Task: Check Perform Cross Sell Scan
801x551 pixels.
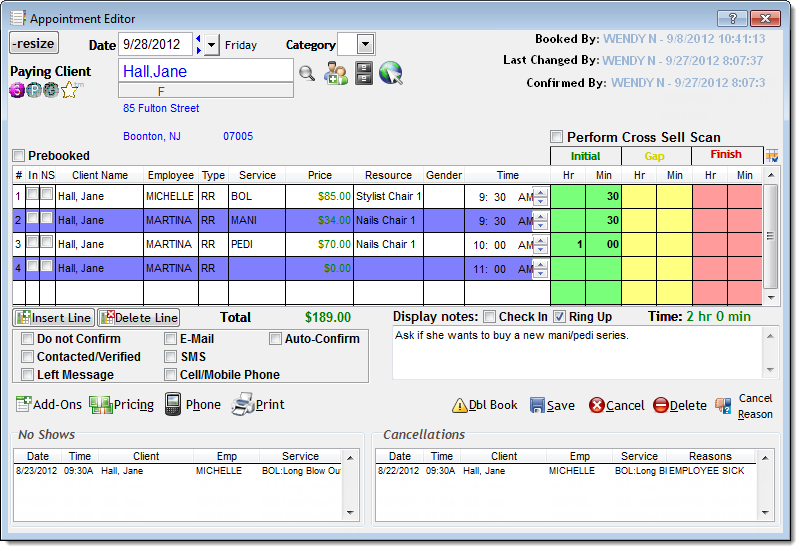Action: [x=556, y=137]
